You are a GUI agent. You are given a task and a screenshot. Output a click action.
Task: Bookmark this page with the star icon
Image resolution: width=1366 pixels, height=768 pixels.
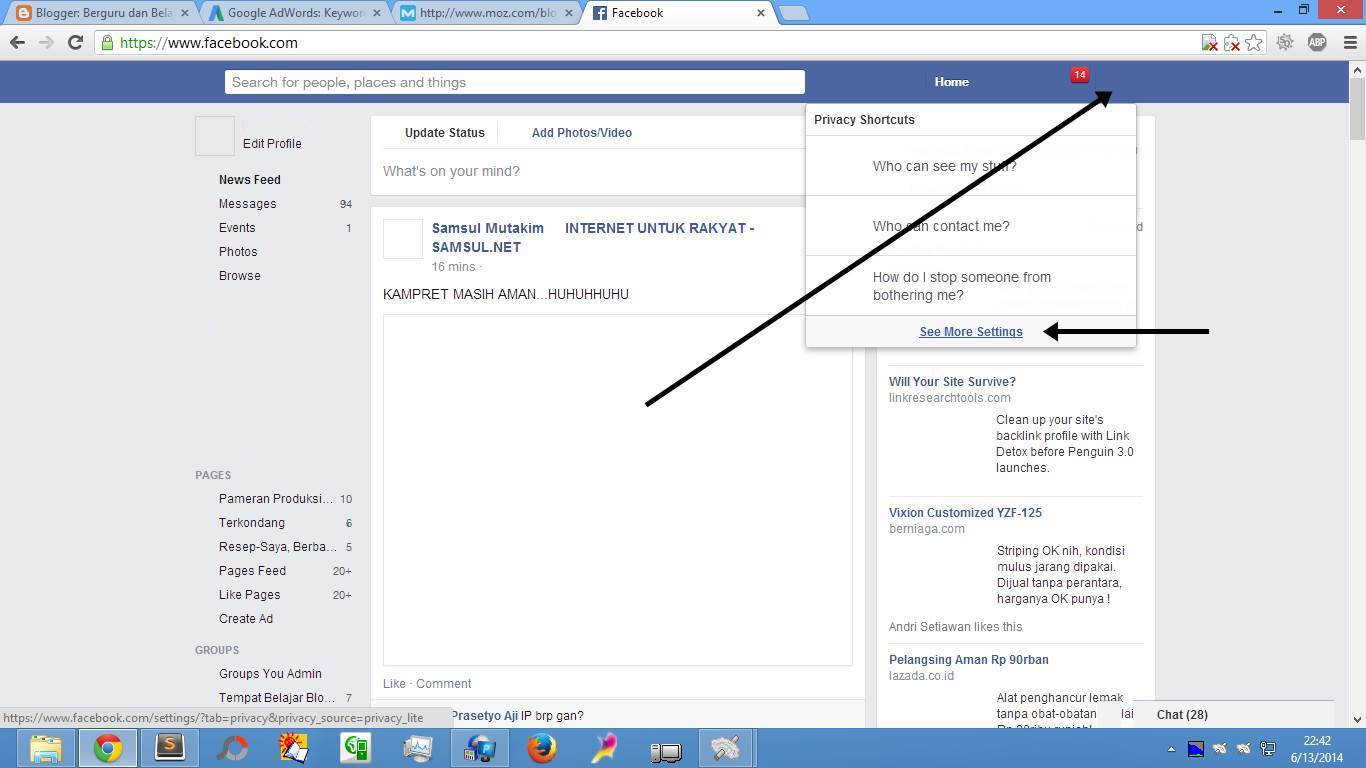click(1254, 43)
